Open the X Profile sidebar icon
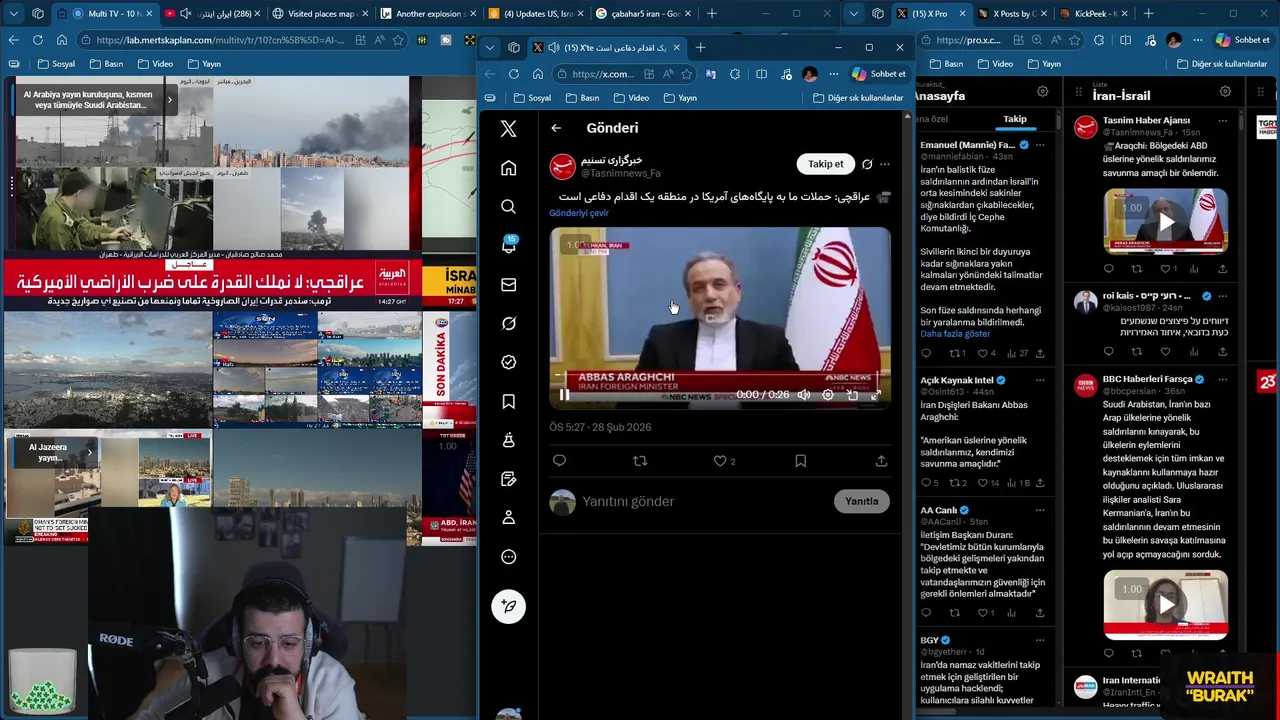 click(508, 517)
